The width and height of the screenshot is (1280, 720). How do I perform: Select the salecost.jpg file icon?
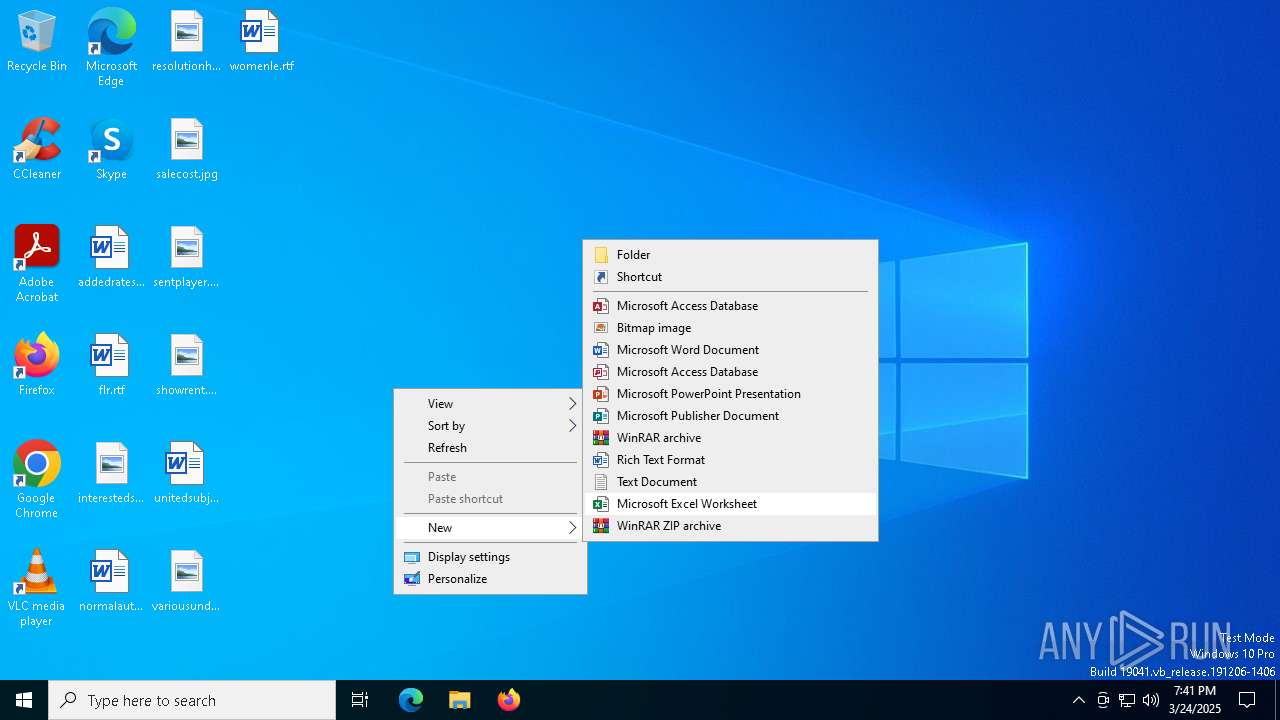186,150
